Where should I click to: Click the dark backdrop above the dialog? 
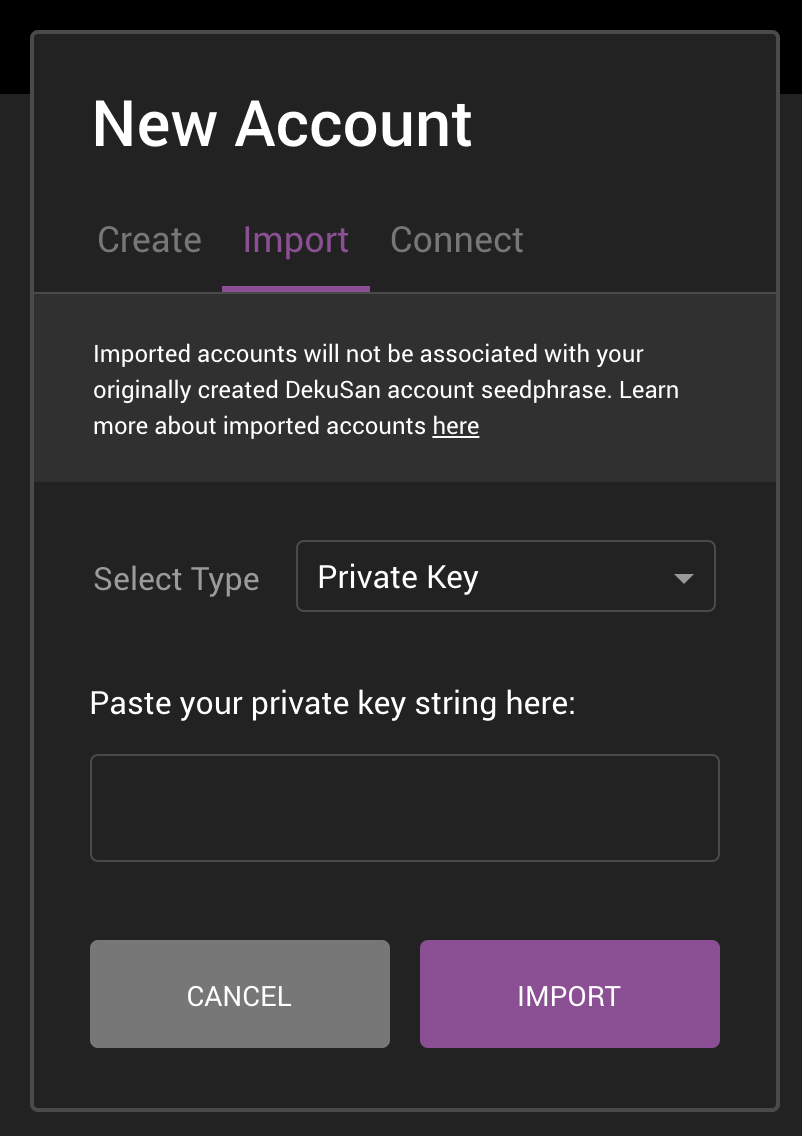400,14
